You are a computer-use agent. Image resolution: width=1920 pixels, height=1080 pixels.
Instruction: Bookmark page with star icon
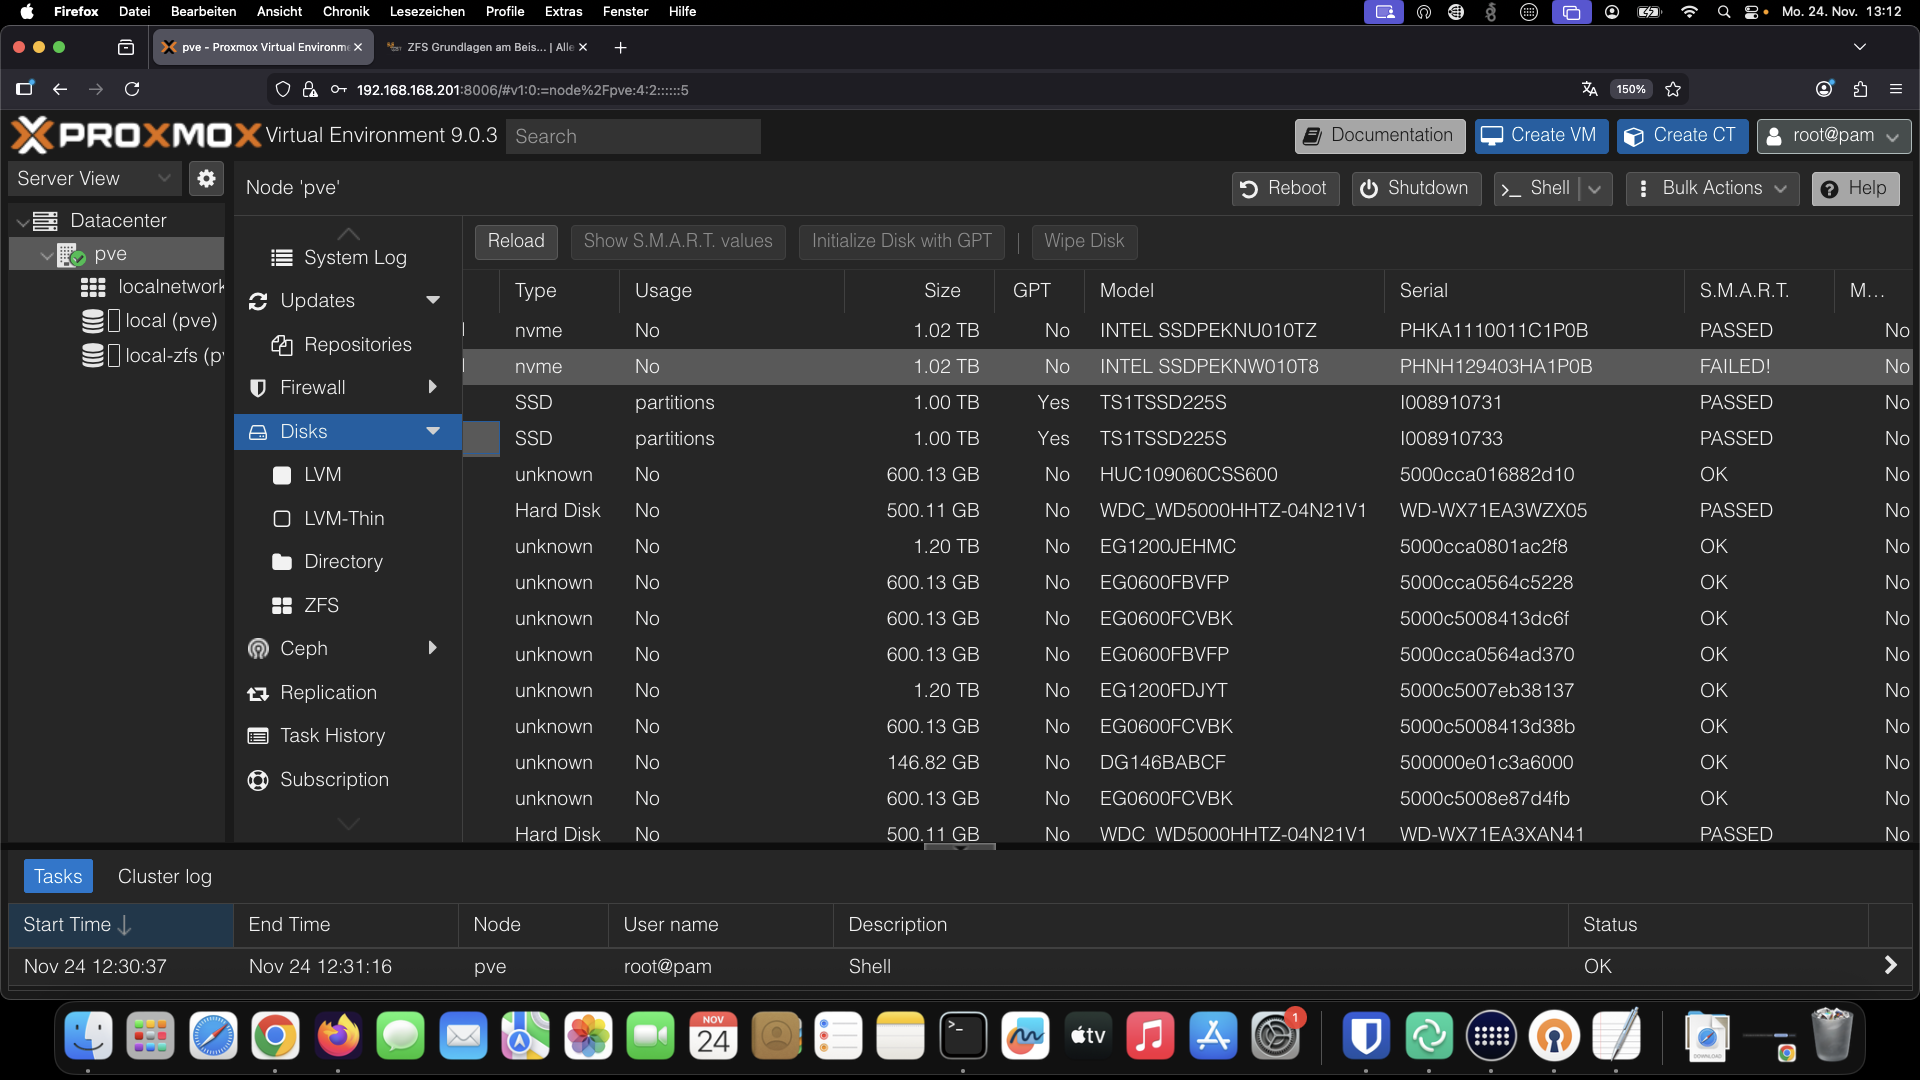(x=1673, y=90)
